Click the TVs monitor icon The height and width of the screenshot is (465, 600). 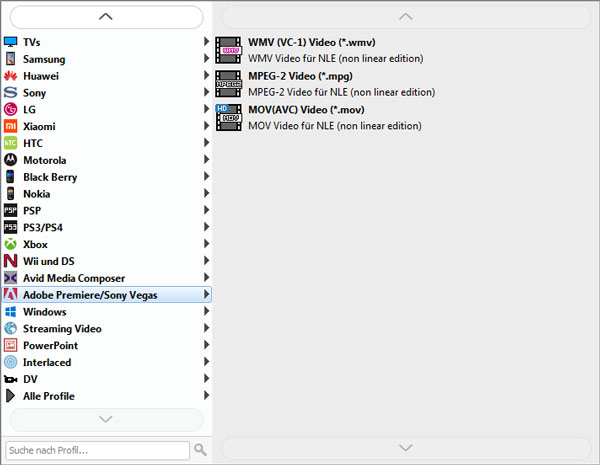pos(11,42)
